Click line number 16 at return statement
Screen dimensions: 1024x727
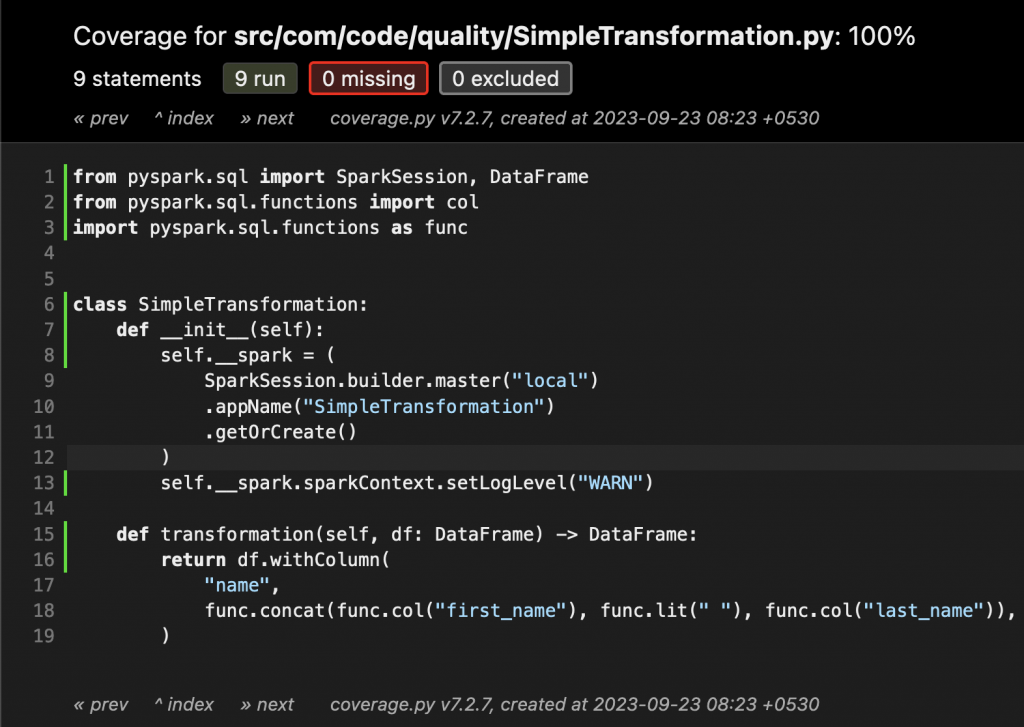click(x=44, y=560)
